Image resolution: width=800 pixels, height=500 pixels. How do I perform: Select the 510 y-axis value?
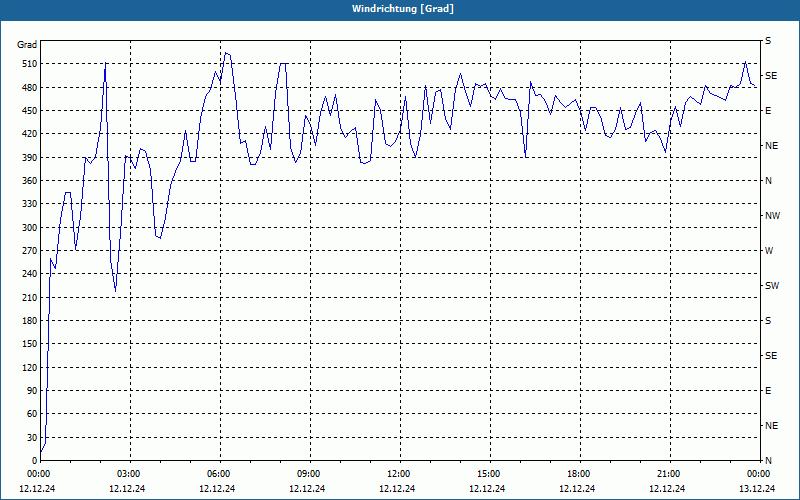tap(30, 64)
